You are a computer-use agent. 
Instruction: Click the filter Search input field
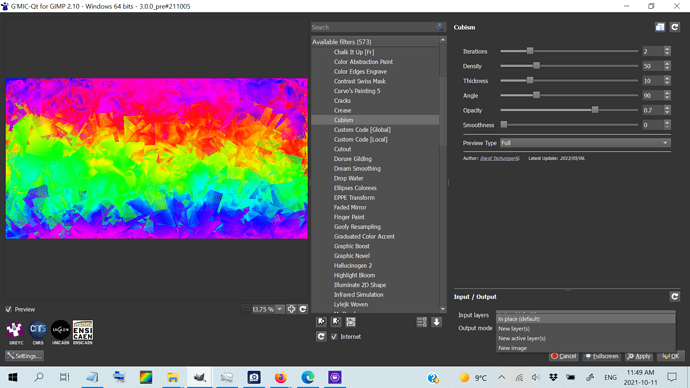[x=373, y=27]
